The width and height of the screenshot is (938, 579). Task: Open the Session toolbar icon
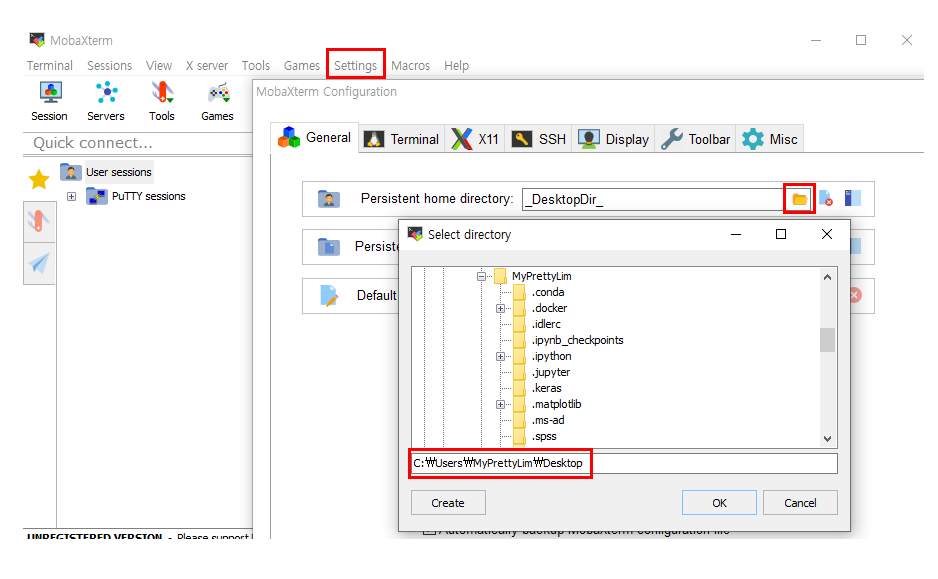point(50,102)
